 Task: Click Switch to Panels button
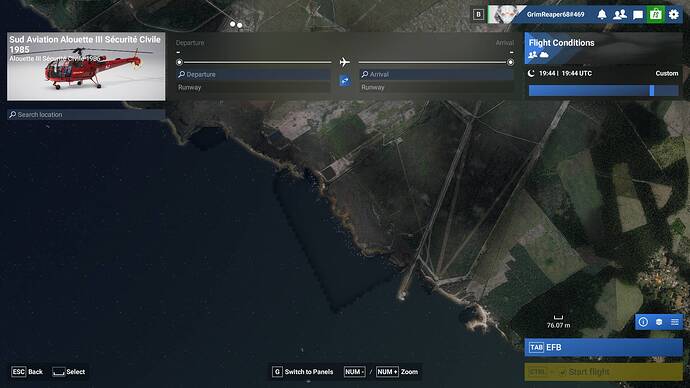(x=303, y=372)
